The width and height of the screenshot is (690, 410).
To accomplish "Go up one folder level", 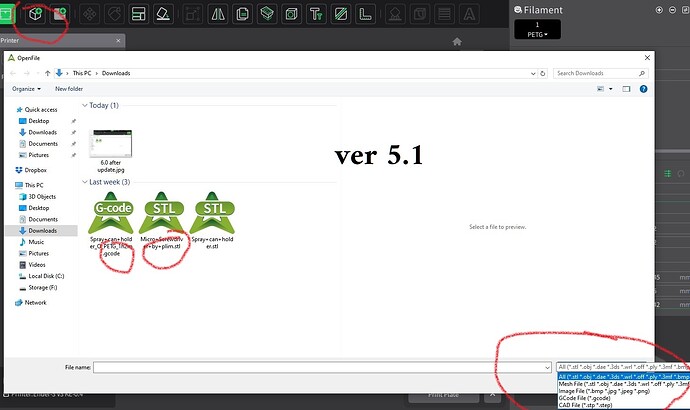I will point(48,73).
